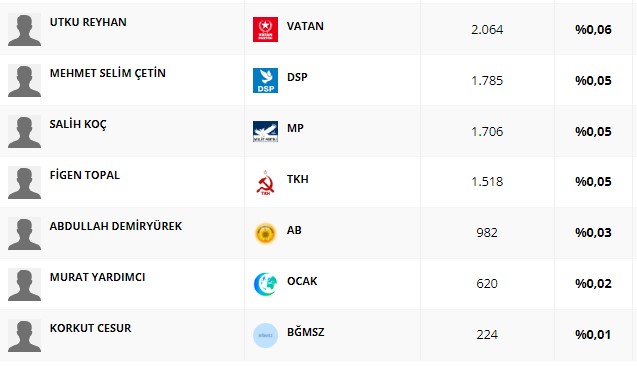Image resolution: width=637 pixels, height=366 pixels.
Task: Click the 2.064 vote count
Action: point(487,30)
